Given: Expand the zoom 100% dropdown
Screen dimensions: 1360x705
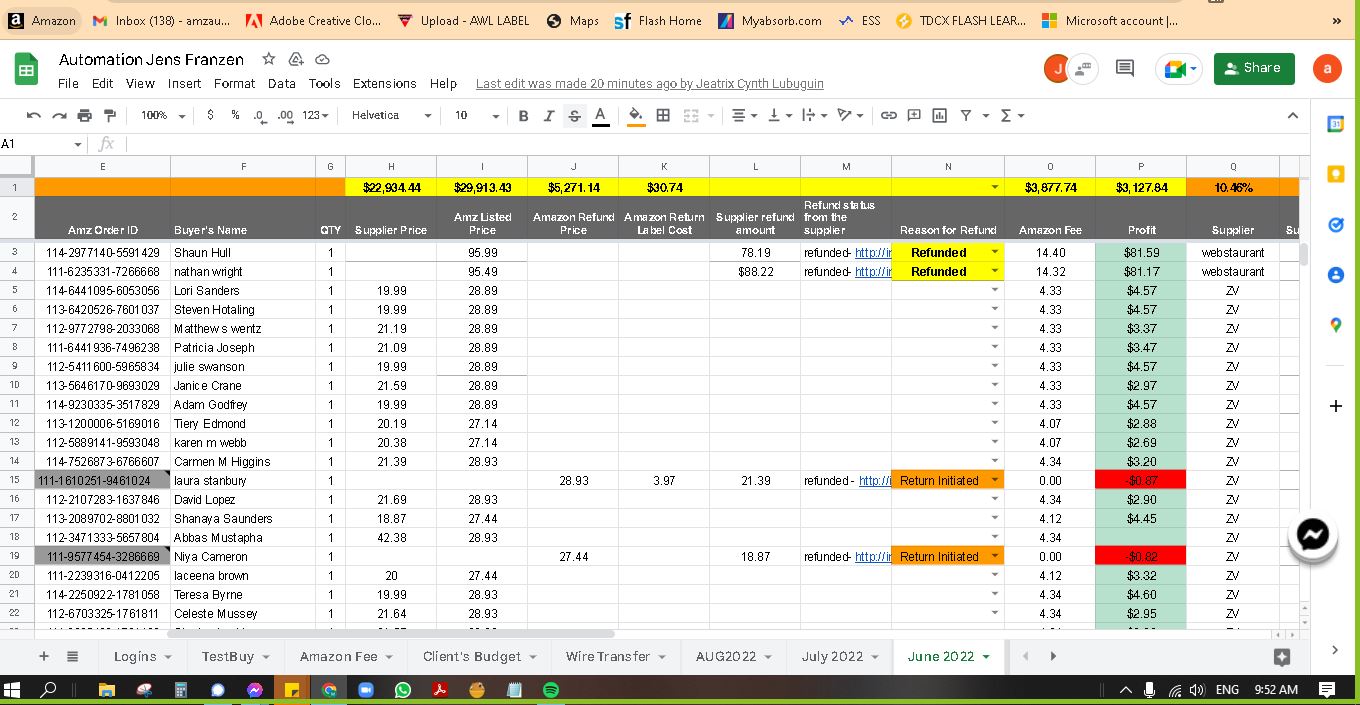Looking at the screenshot, I should (x=163, y=116).
